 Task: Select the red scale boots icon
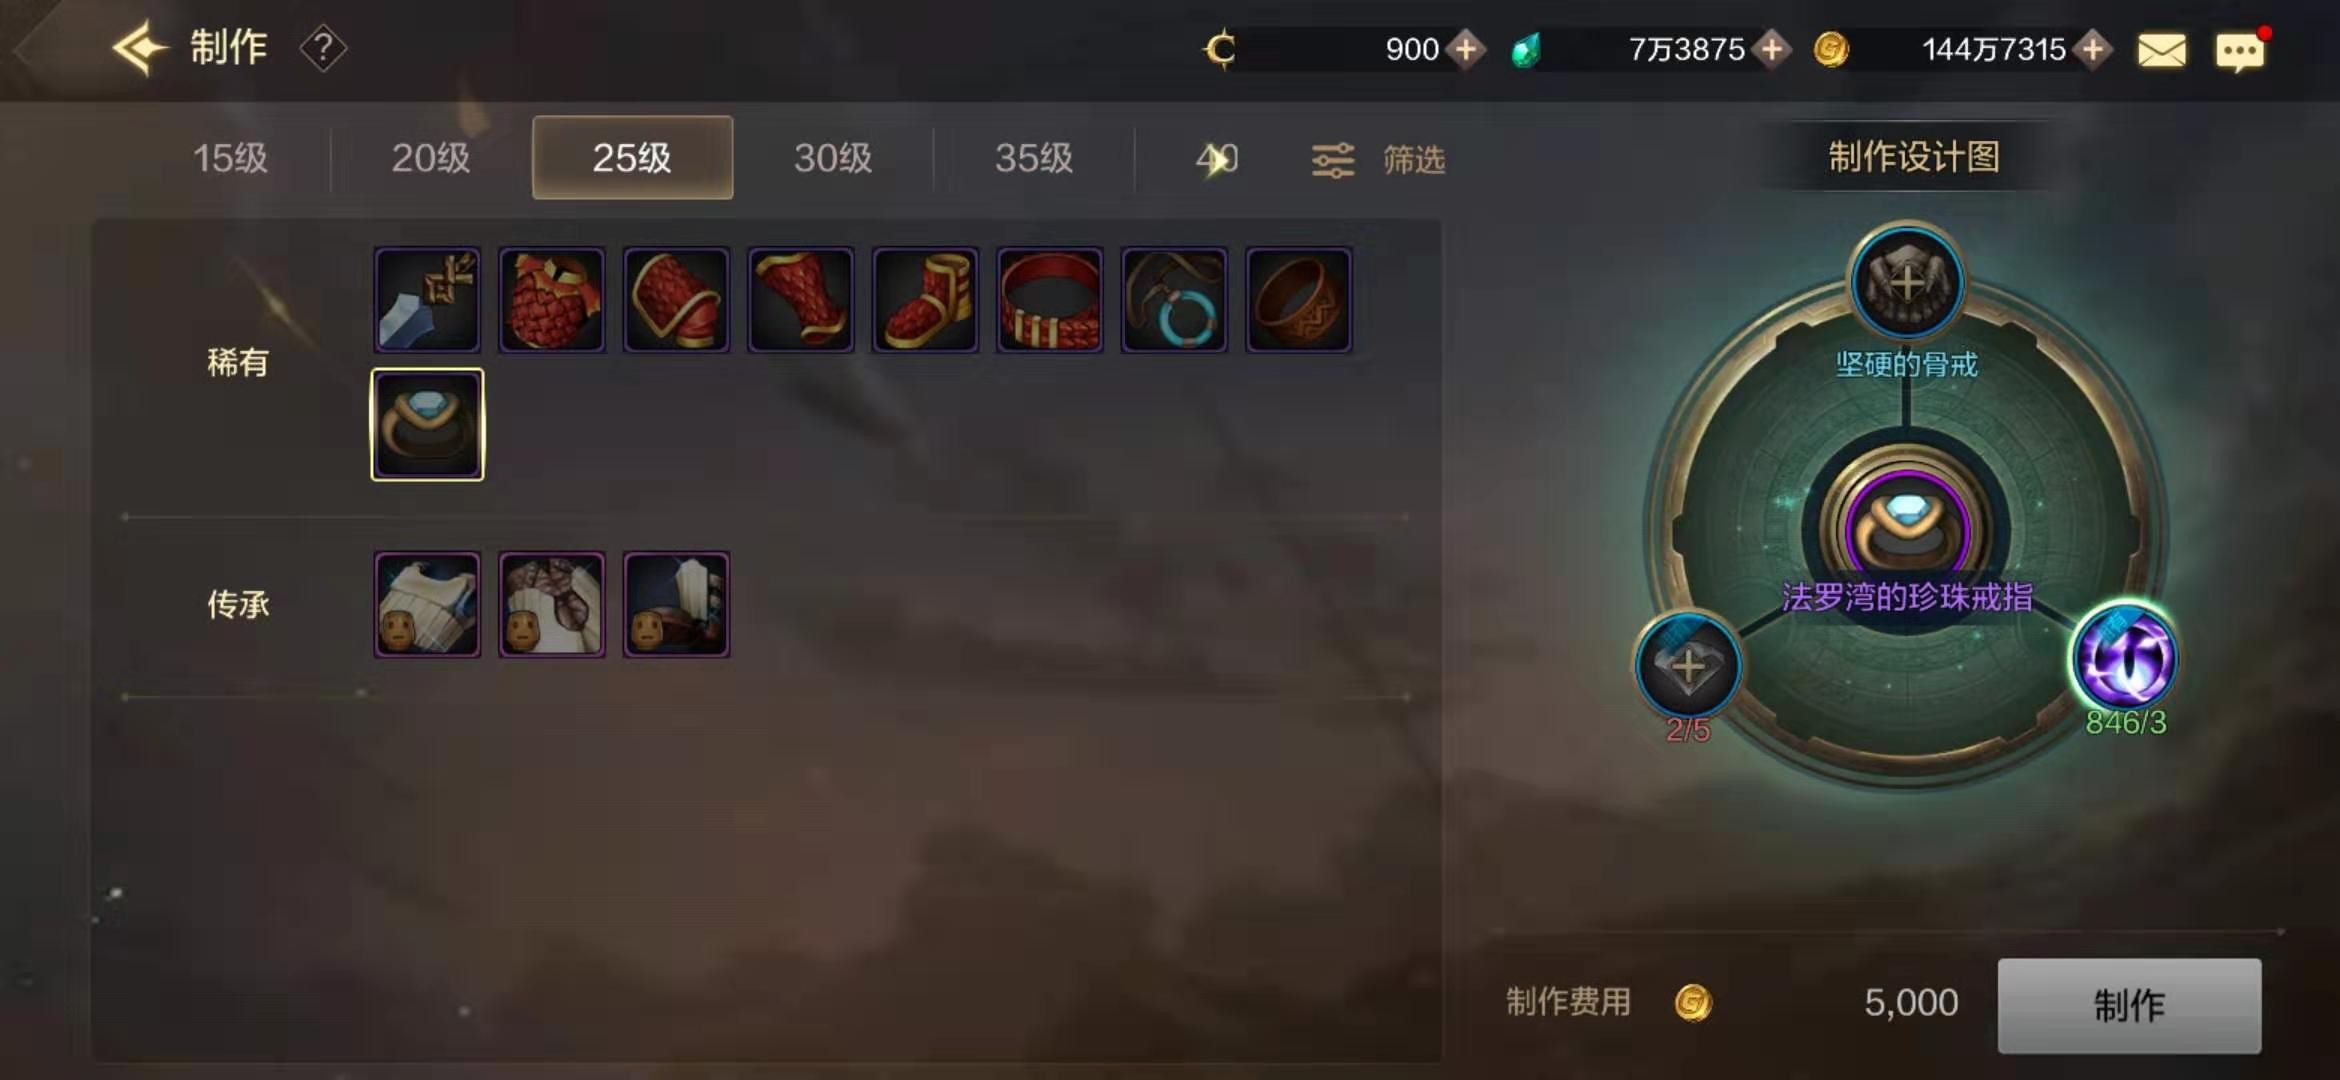(x=925, y=300)
